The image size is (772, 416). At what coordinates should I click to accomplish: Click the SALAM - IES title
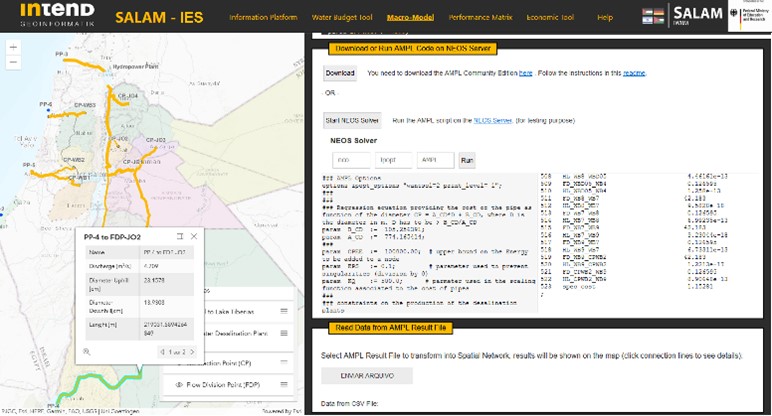[159, 17]
